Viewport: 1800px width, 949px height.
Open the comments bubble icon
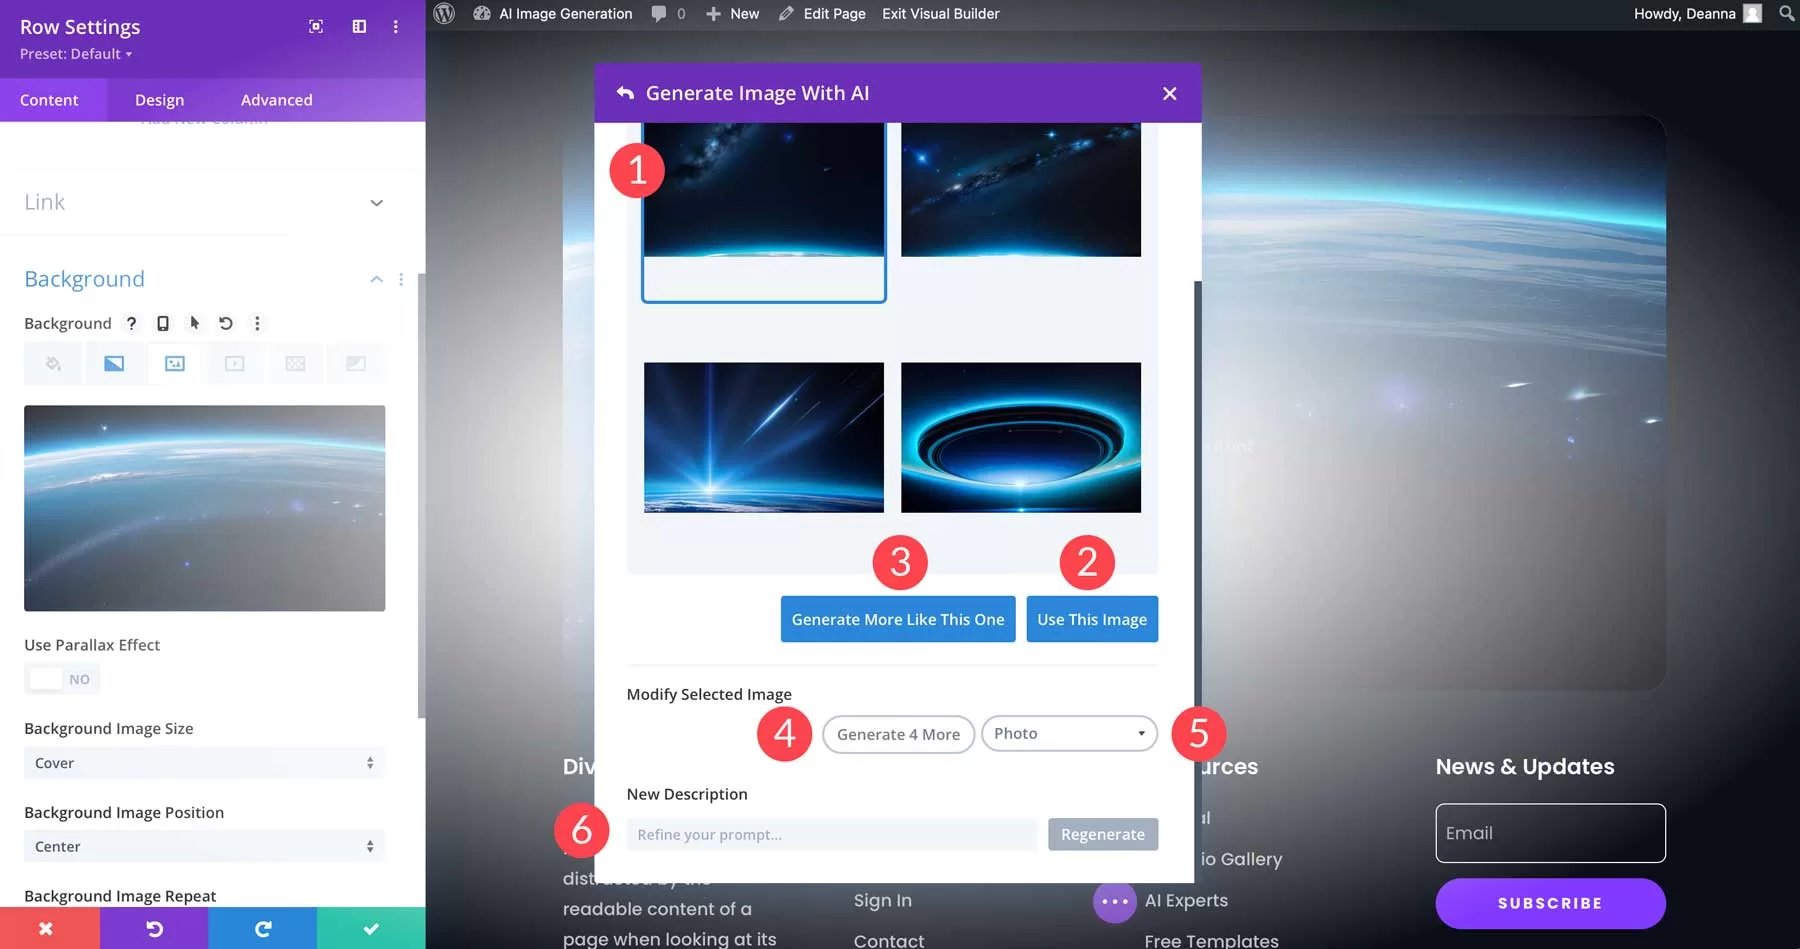tap(659, 14)
